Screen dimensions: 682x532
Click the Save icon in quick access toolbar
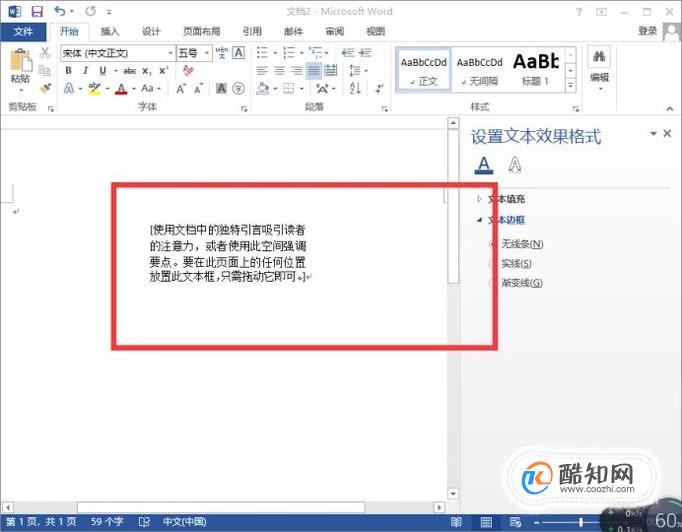(37, 11)
